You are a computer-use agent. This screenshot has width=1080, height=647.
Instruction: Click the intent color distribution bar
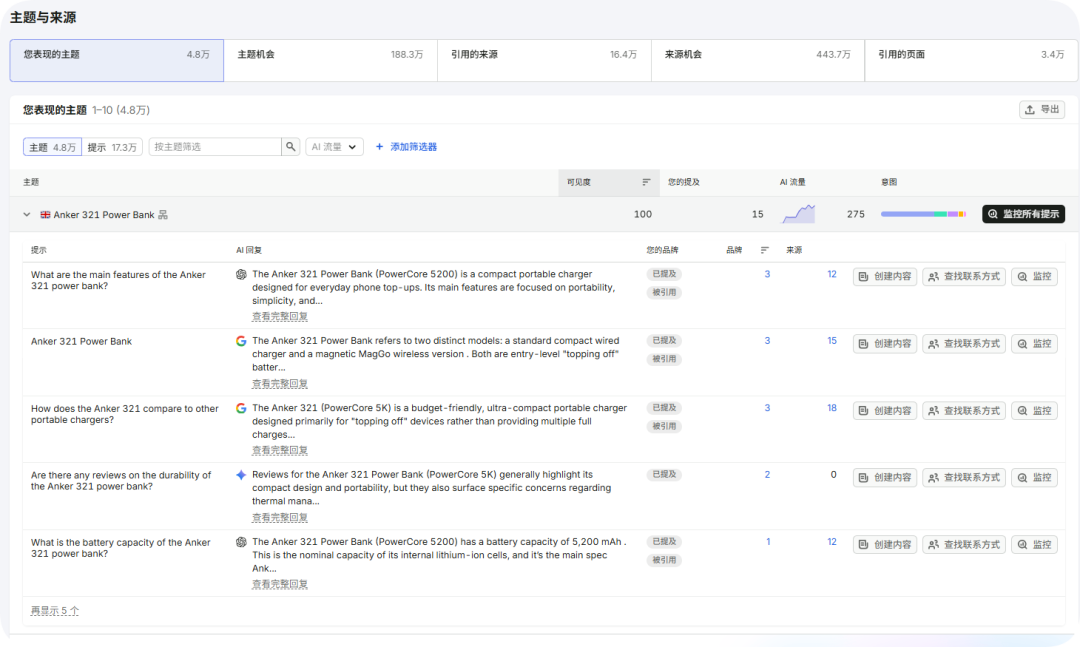tap(923, 214)
